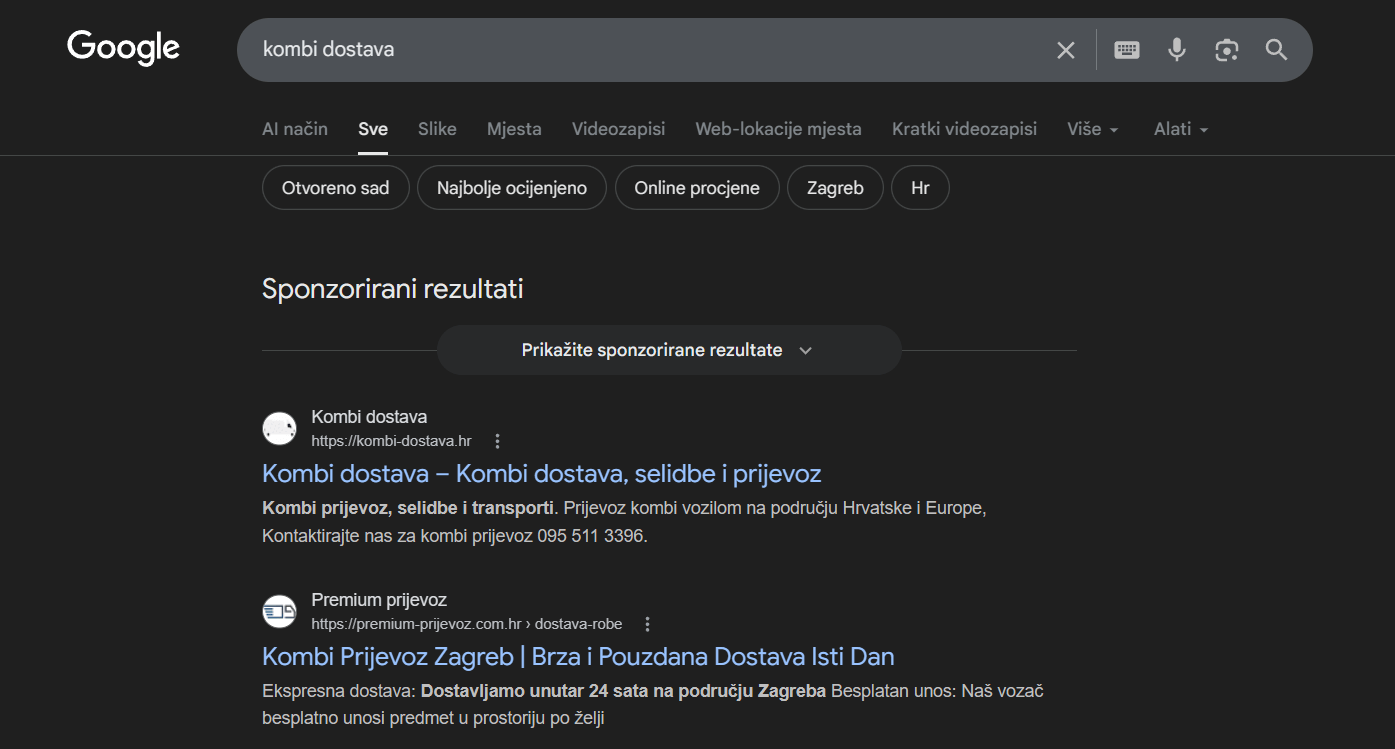The image size is (1395, 749).
Task: Apply the Online procjene filter chip
Action: 697,188
